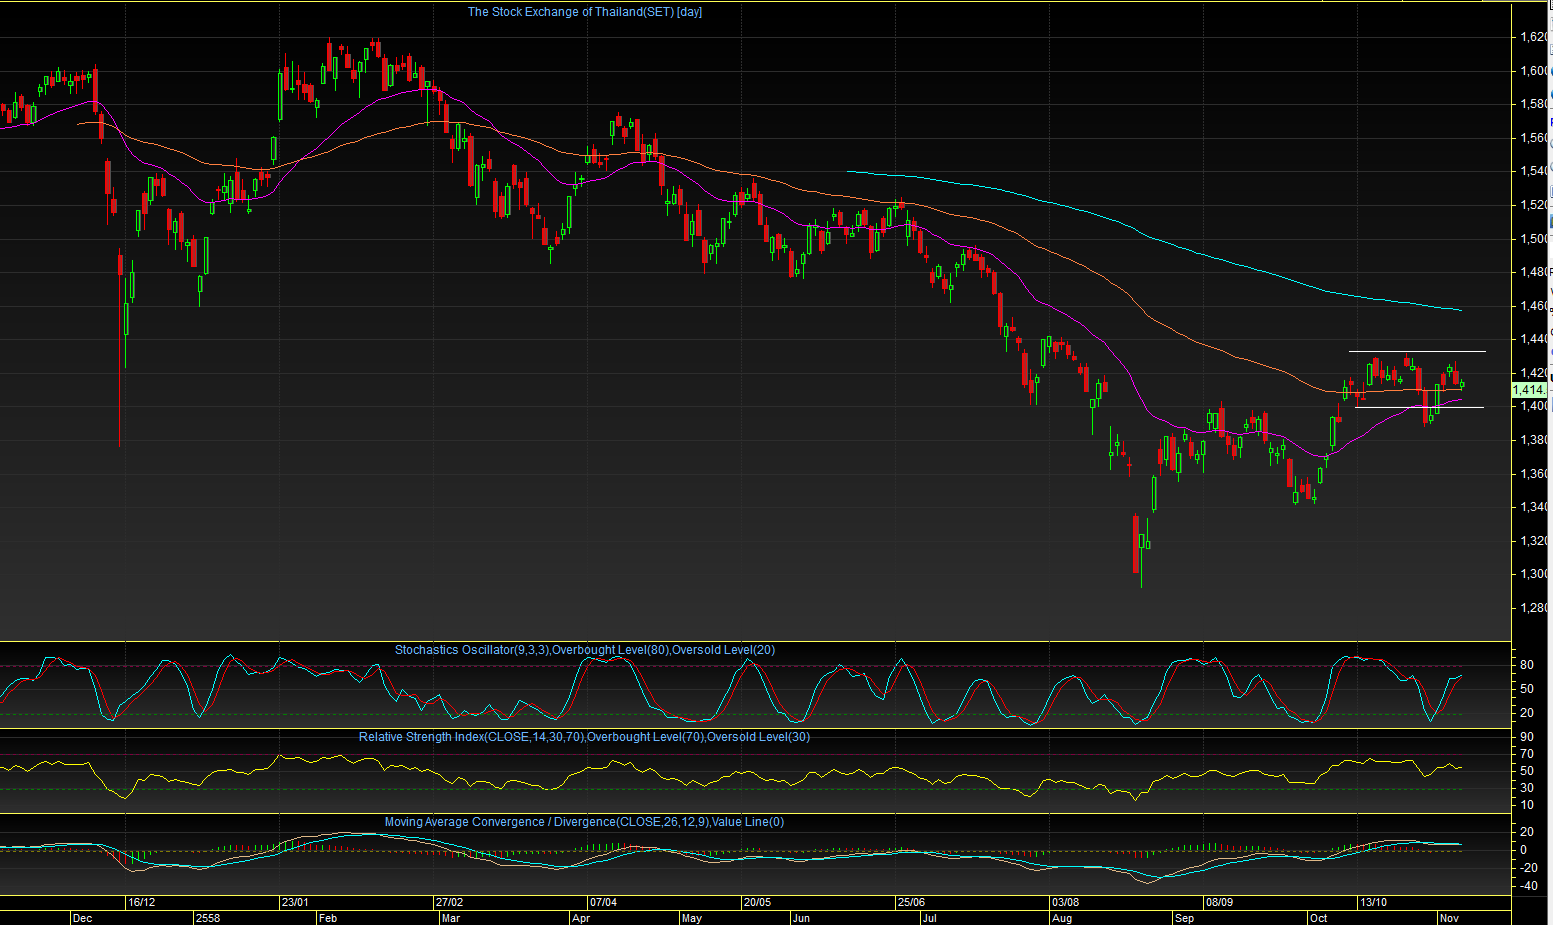
Task: Click the 1,500 price axis label
Action: 1535,239
